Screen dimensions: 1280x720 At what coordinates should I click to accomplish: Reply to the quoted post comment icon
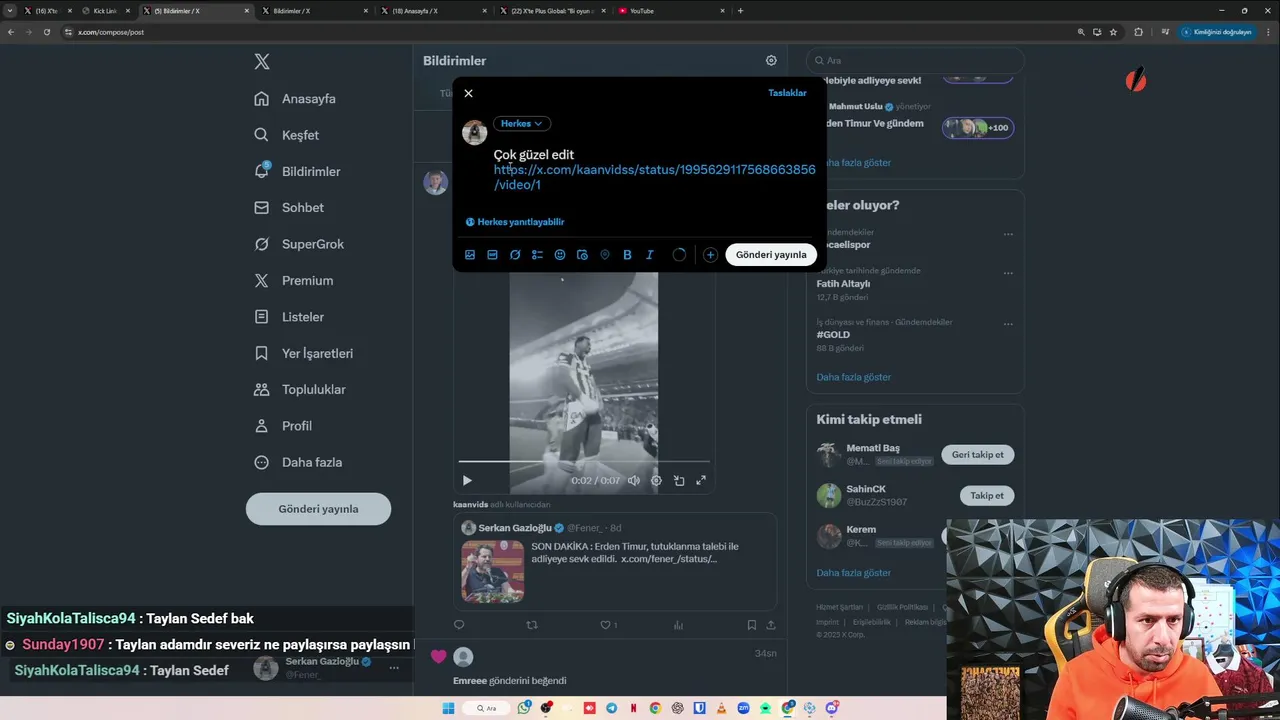coord(459,625)
